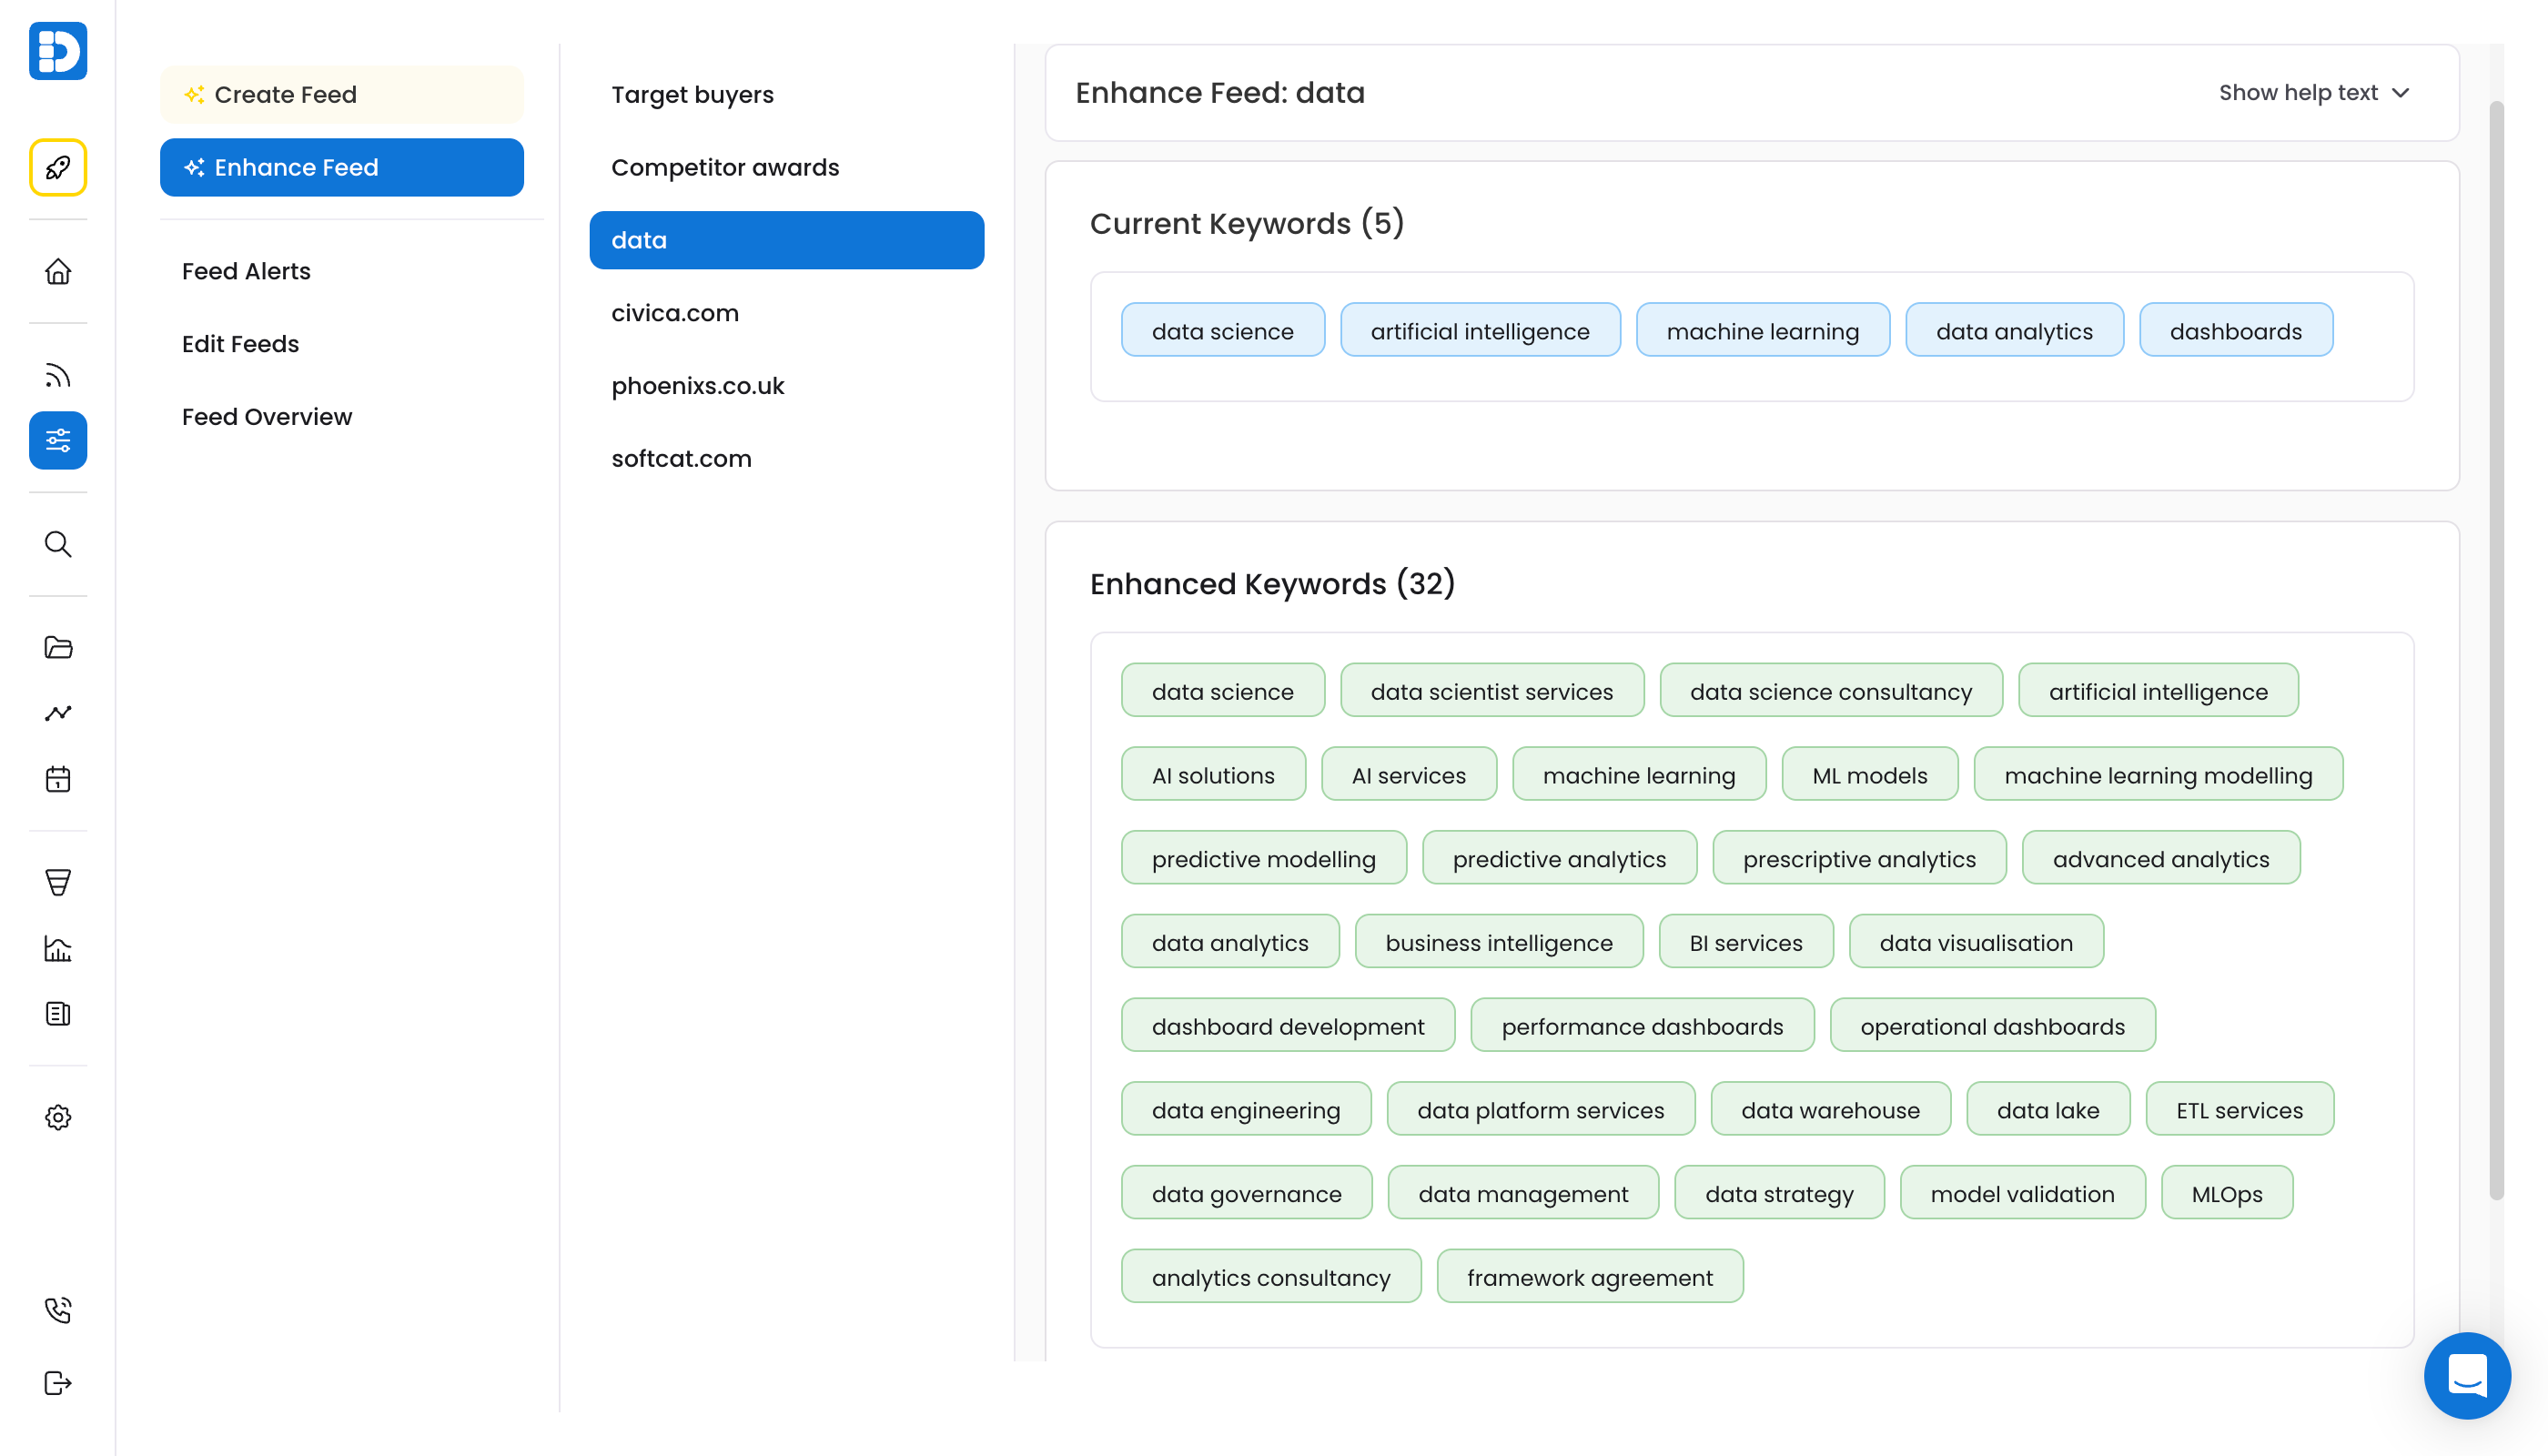2548x1456 pixels.
Task: Toggle the 'framework agreement' keyword chip
Action: tap(1589, 1278)
